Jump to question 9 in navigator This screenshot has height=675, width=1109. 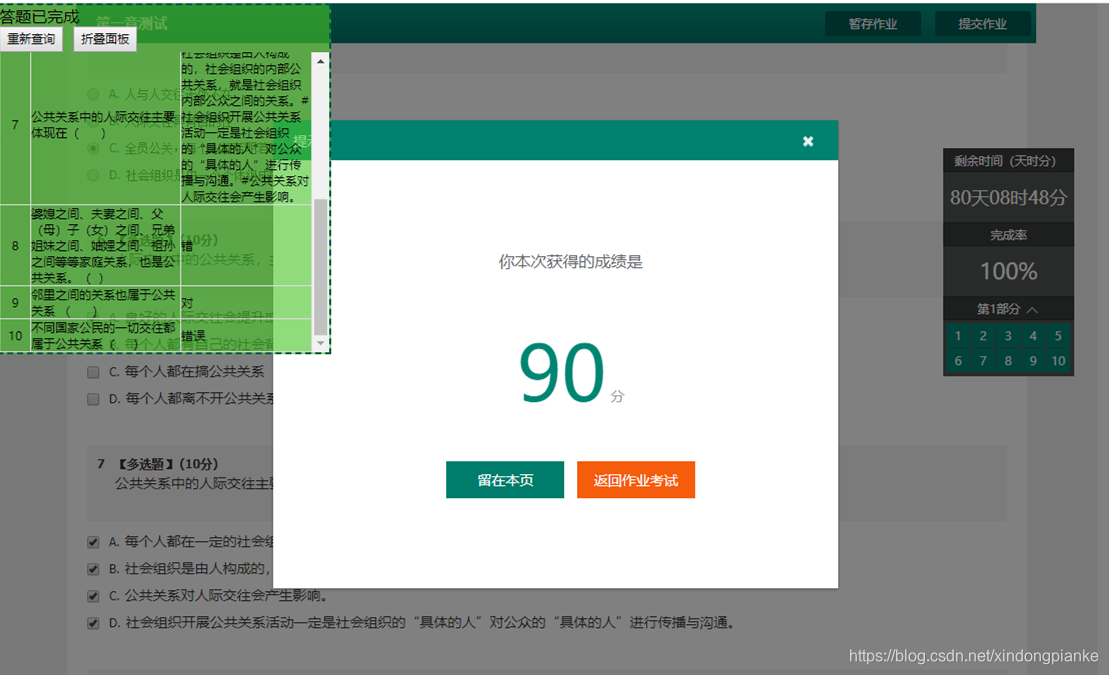pyautogui.click(x=1033, y=361)
